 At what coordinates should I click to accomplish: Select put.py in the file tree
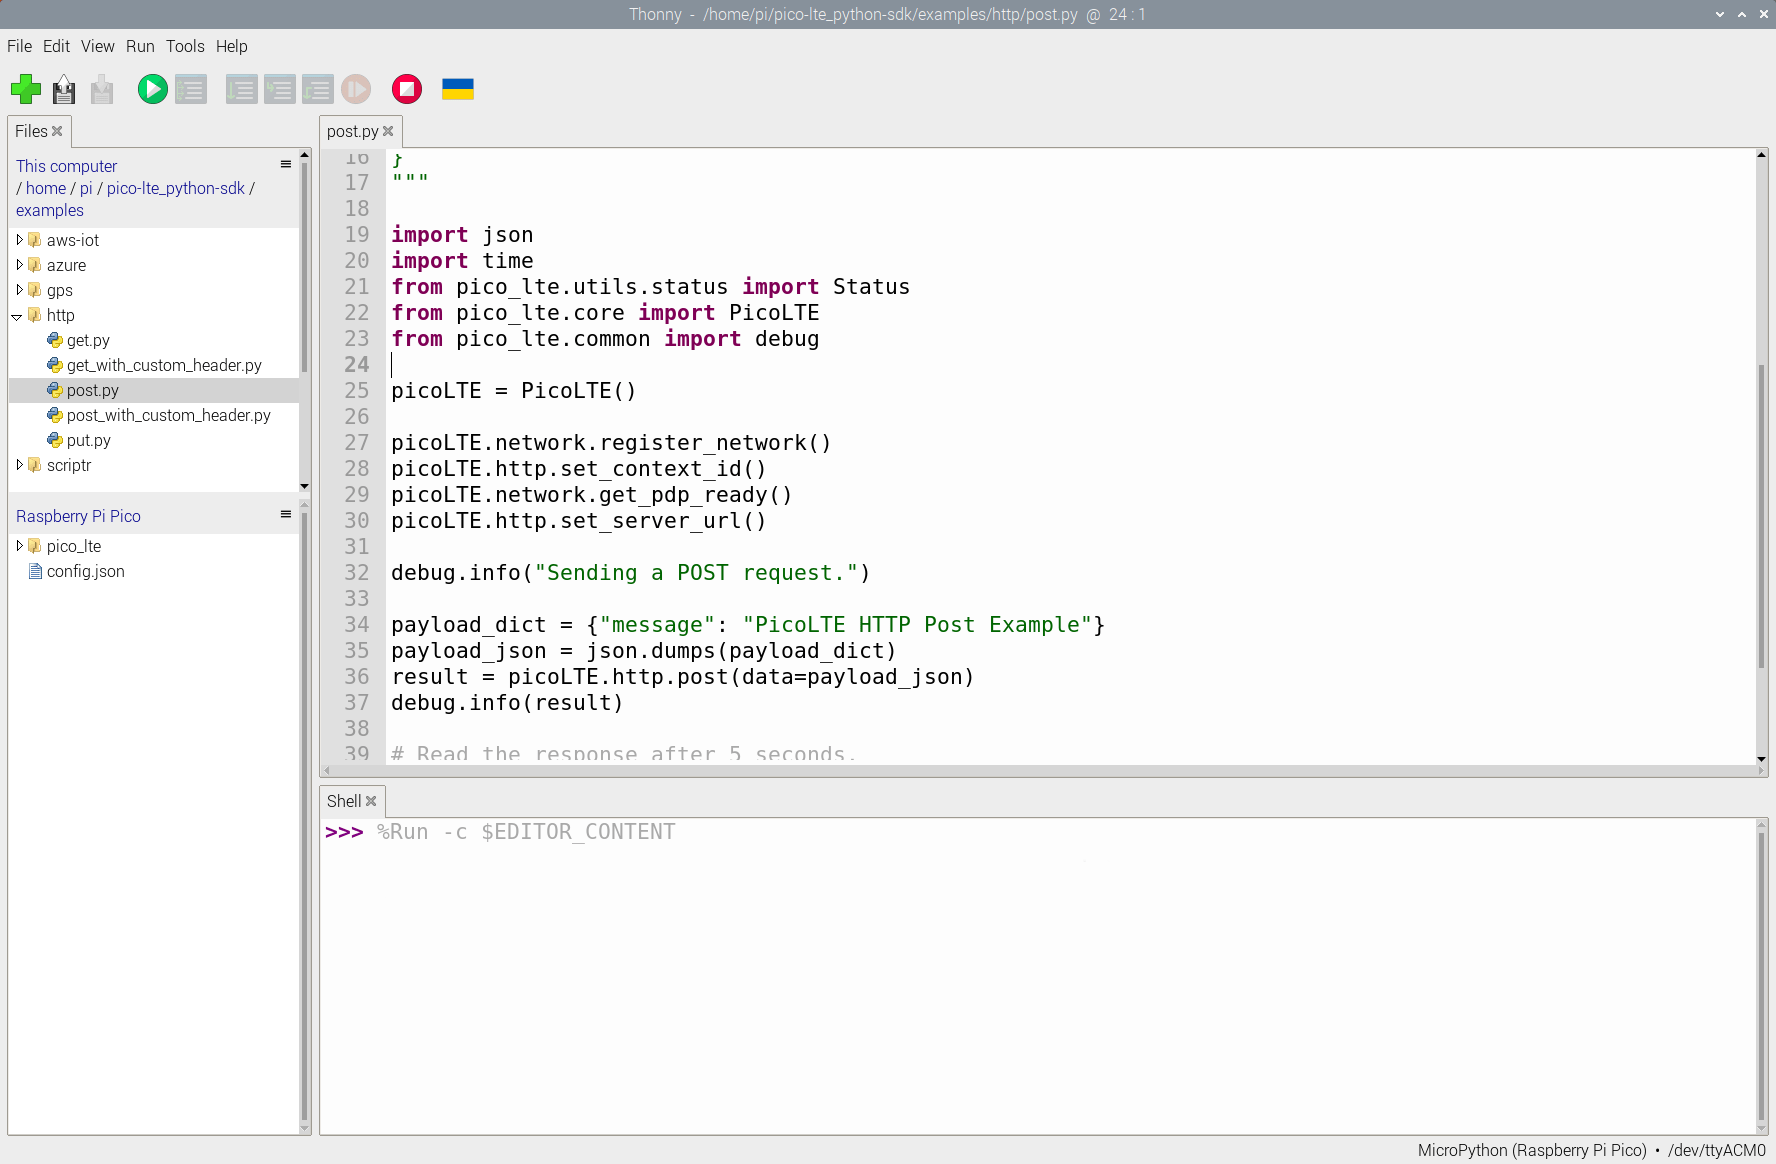[89, 440]
